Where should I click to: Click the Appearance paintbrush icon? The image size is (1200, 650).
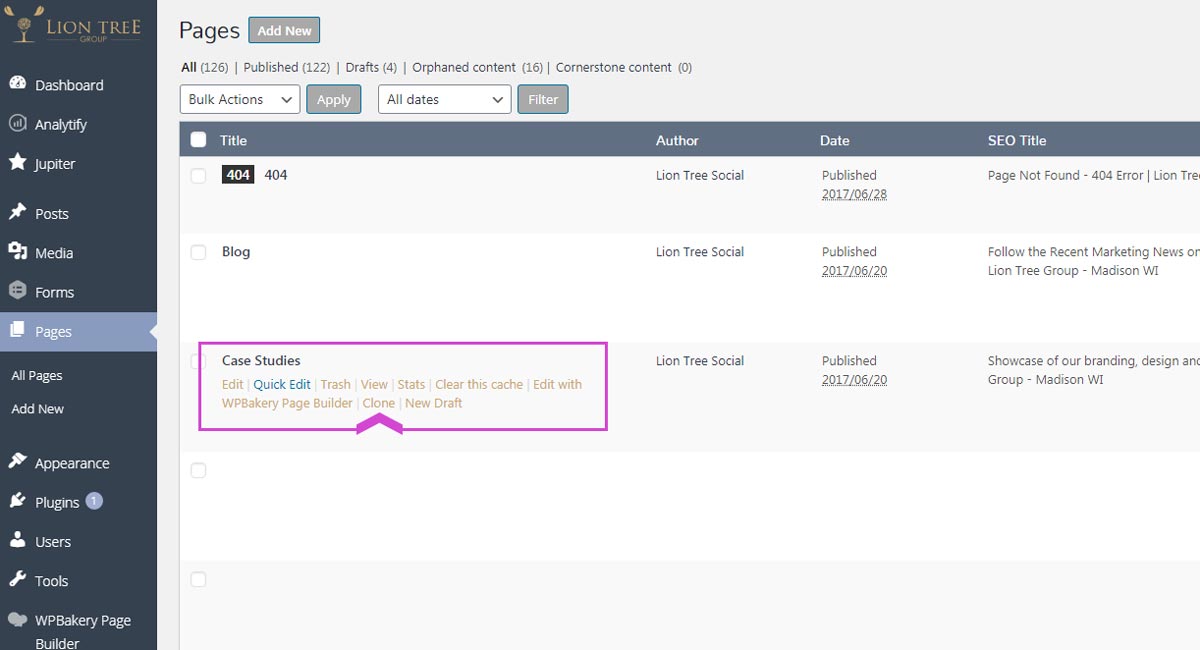point(17,462)
